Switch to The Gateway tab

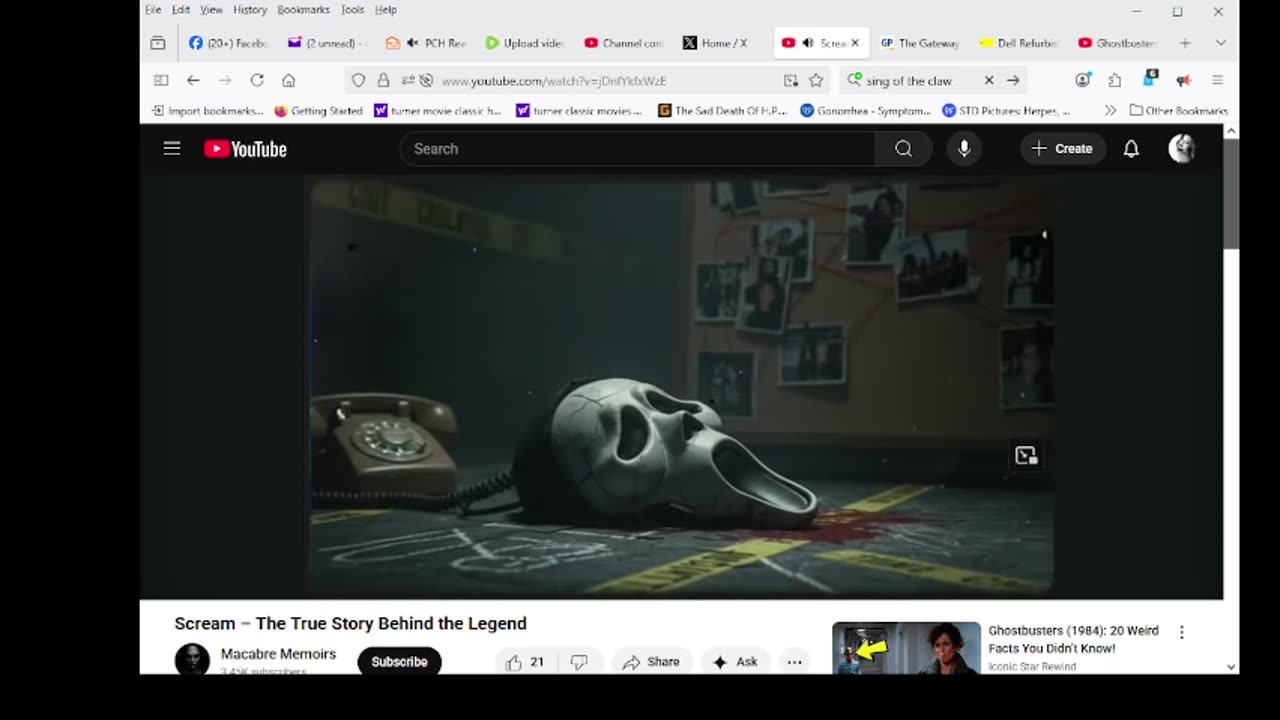920,43
